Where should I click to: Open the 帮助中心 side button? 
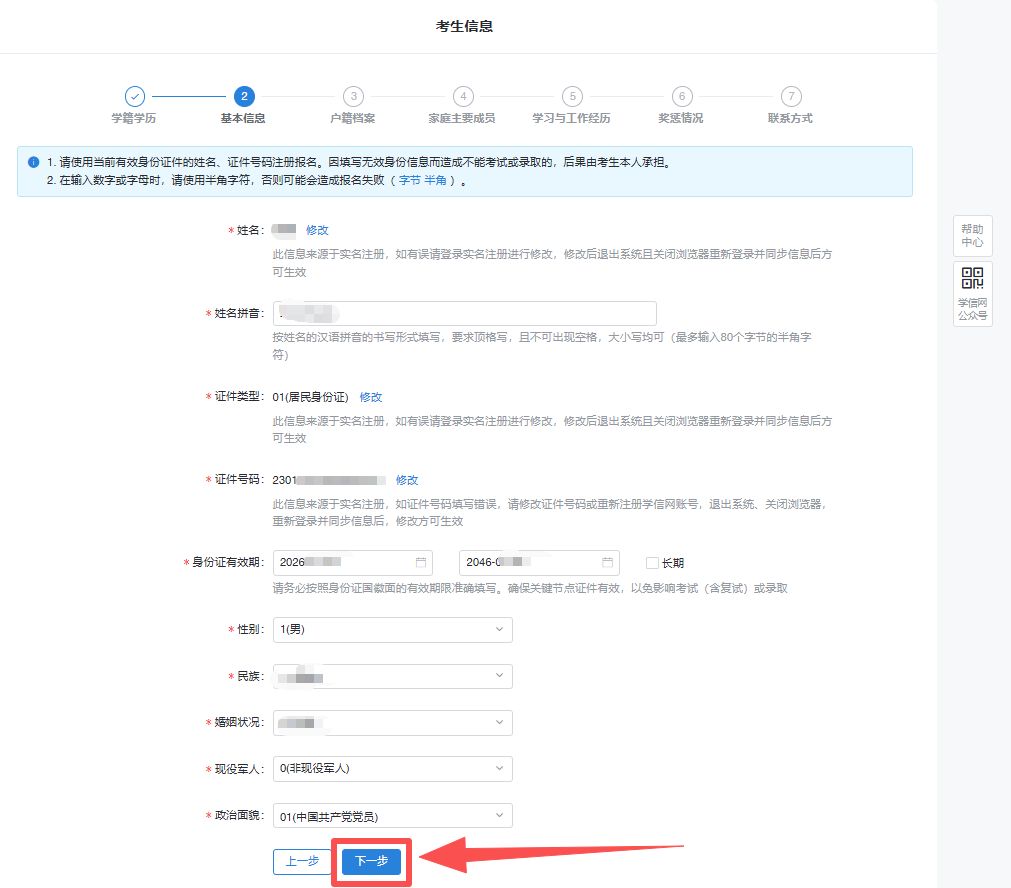972,236
